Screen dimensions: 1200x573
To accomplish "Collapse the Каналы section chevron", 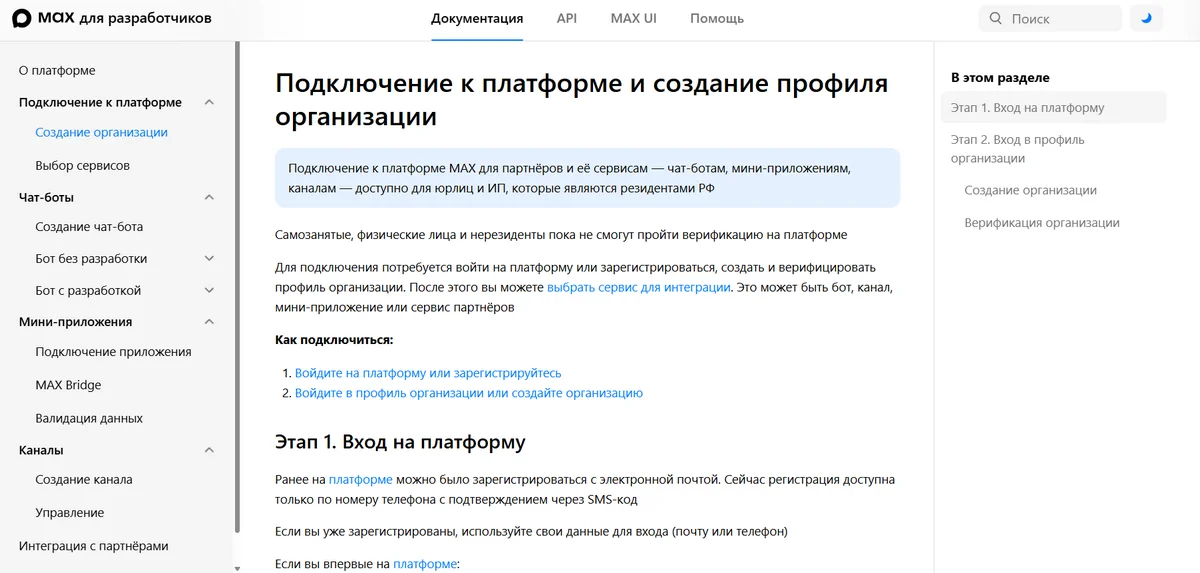I will click(x=209, y=450).
